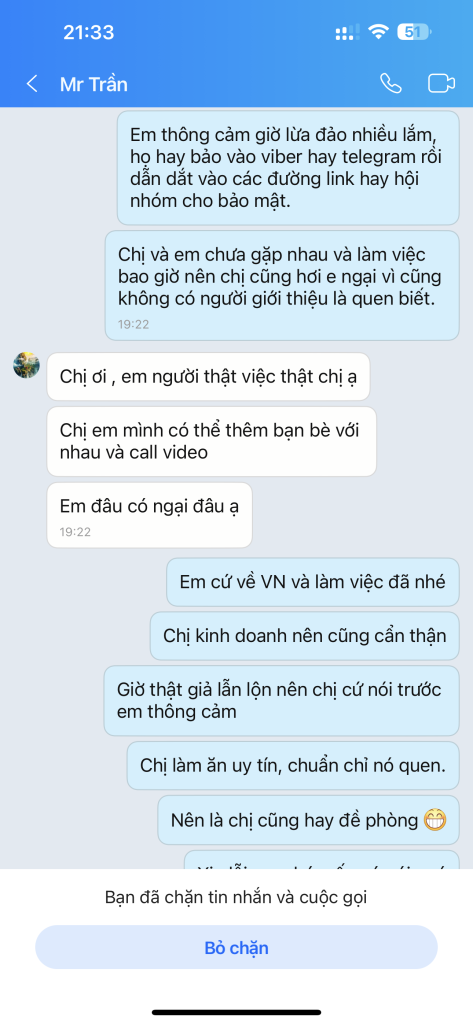Tap the 'Bạn đã chặn tin nhắn' notice
473x1024 pixels.
coord(236,897)
